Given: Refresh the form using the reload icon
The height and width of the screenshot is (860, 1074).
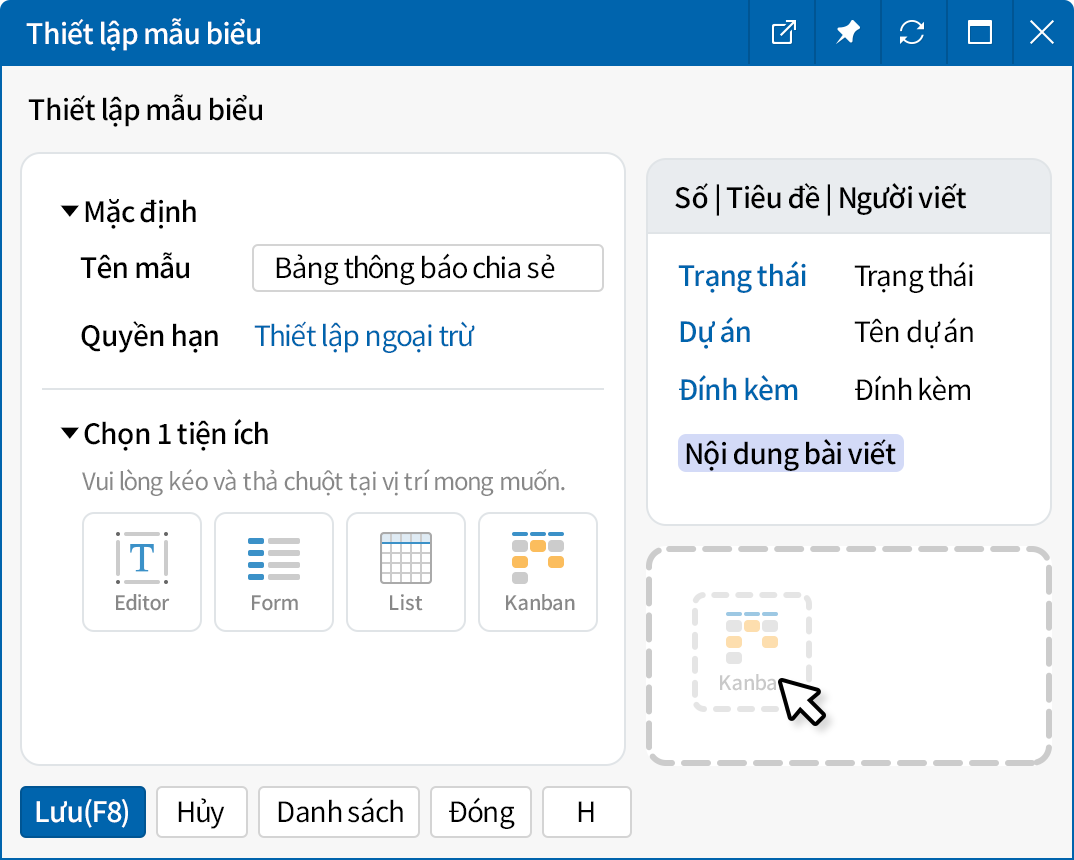Looking at the screenshot, I should pos(912,33).
